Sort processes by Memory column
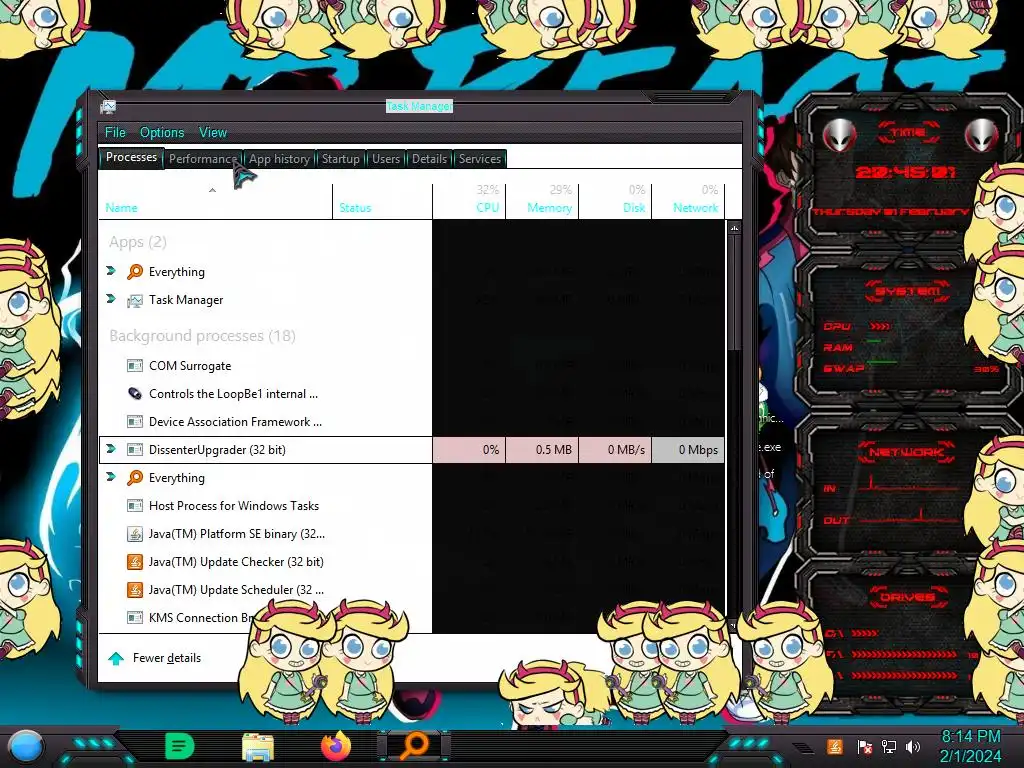This screenshot has width=1024, height=768. [542, 202]
